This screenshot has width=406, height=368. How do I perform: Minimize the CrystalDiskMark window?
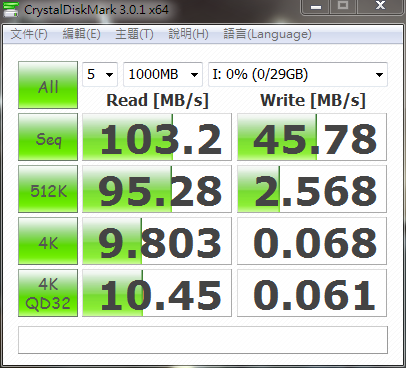point(316,7)
